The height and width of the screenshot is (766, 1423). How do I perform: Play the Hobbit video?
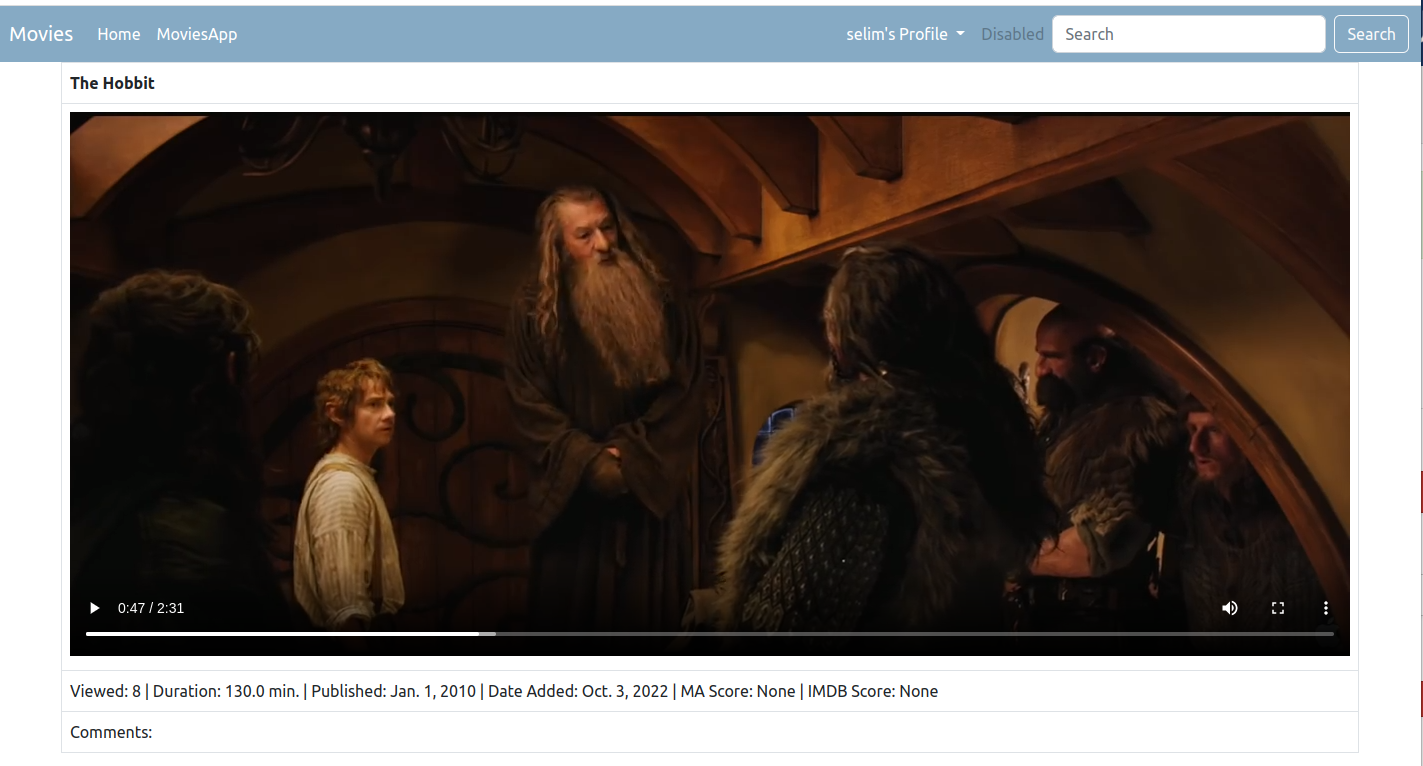(x=95, y=608)
